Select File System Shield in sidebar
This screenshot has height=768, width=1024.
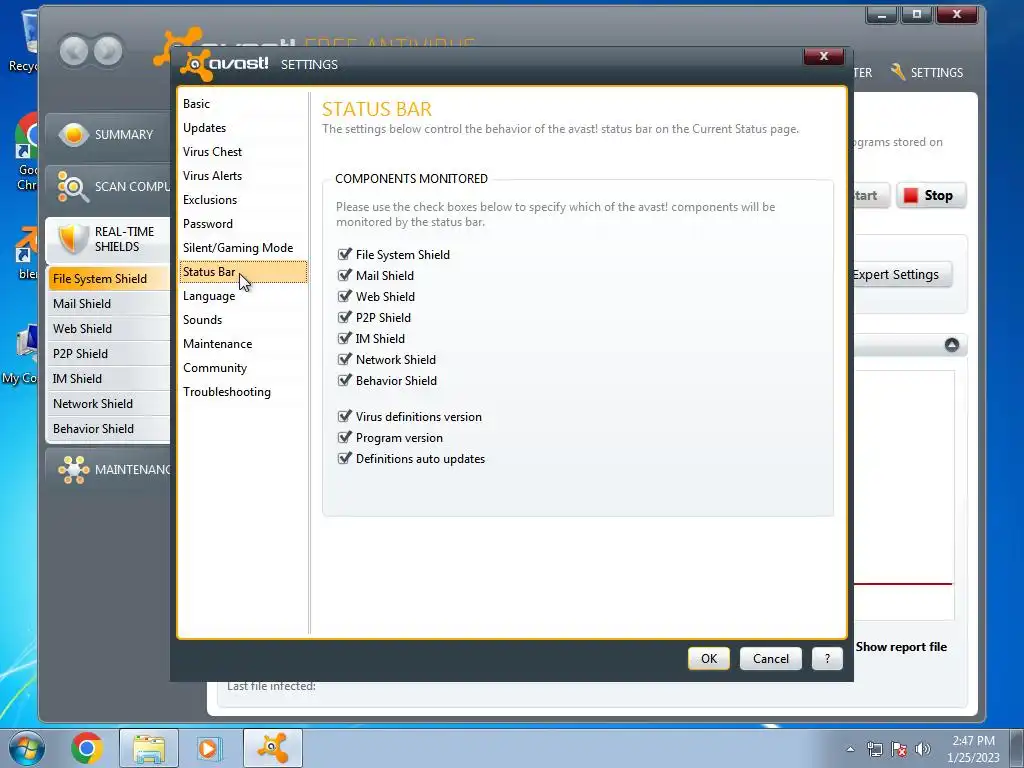108,279
